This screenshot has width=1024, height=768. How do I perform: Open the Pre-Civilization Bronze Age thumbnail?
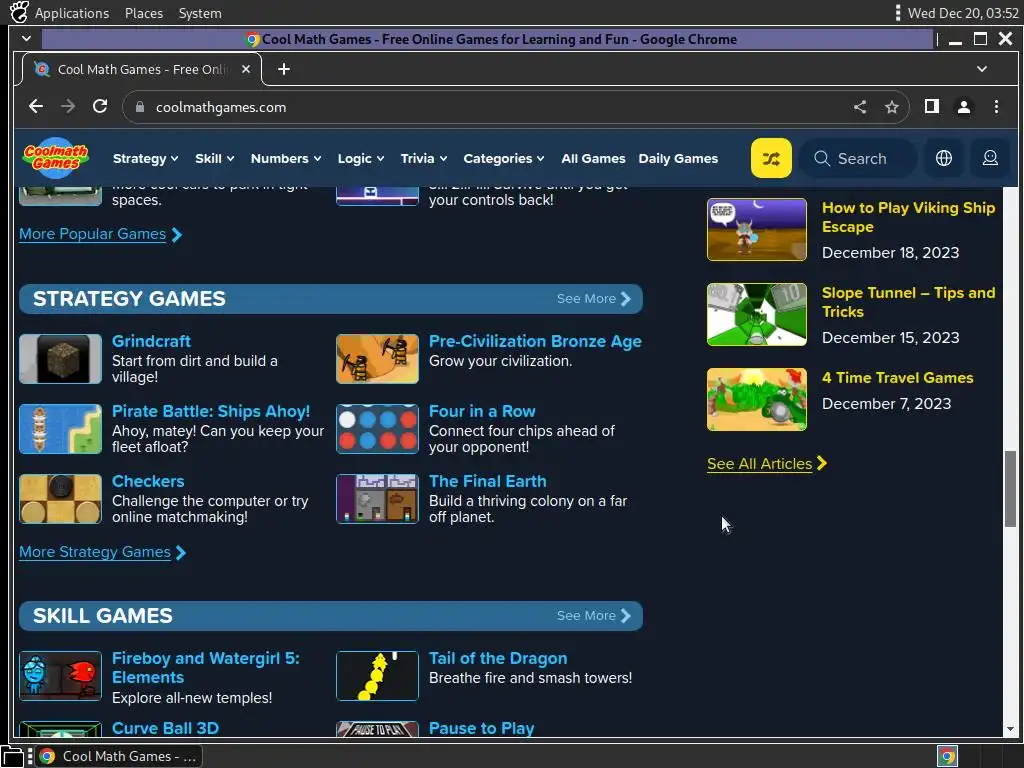coord(377,359)
